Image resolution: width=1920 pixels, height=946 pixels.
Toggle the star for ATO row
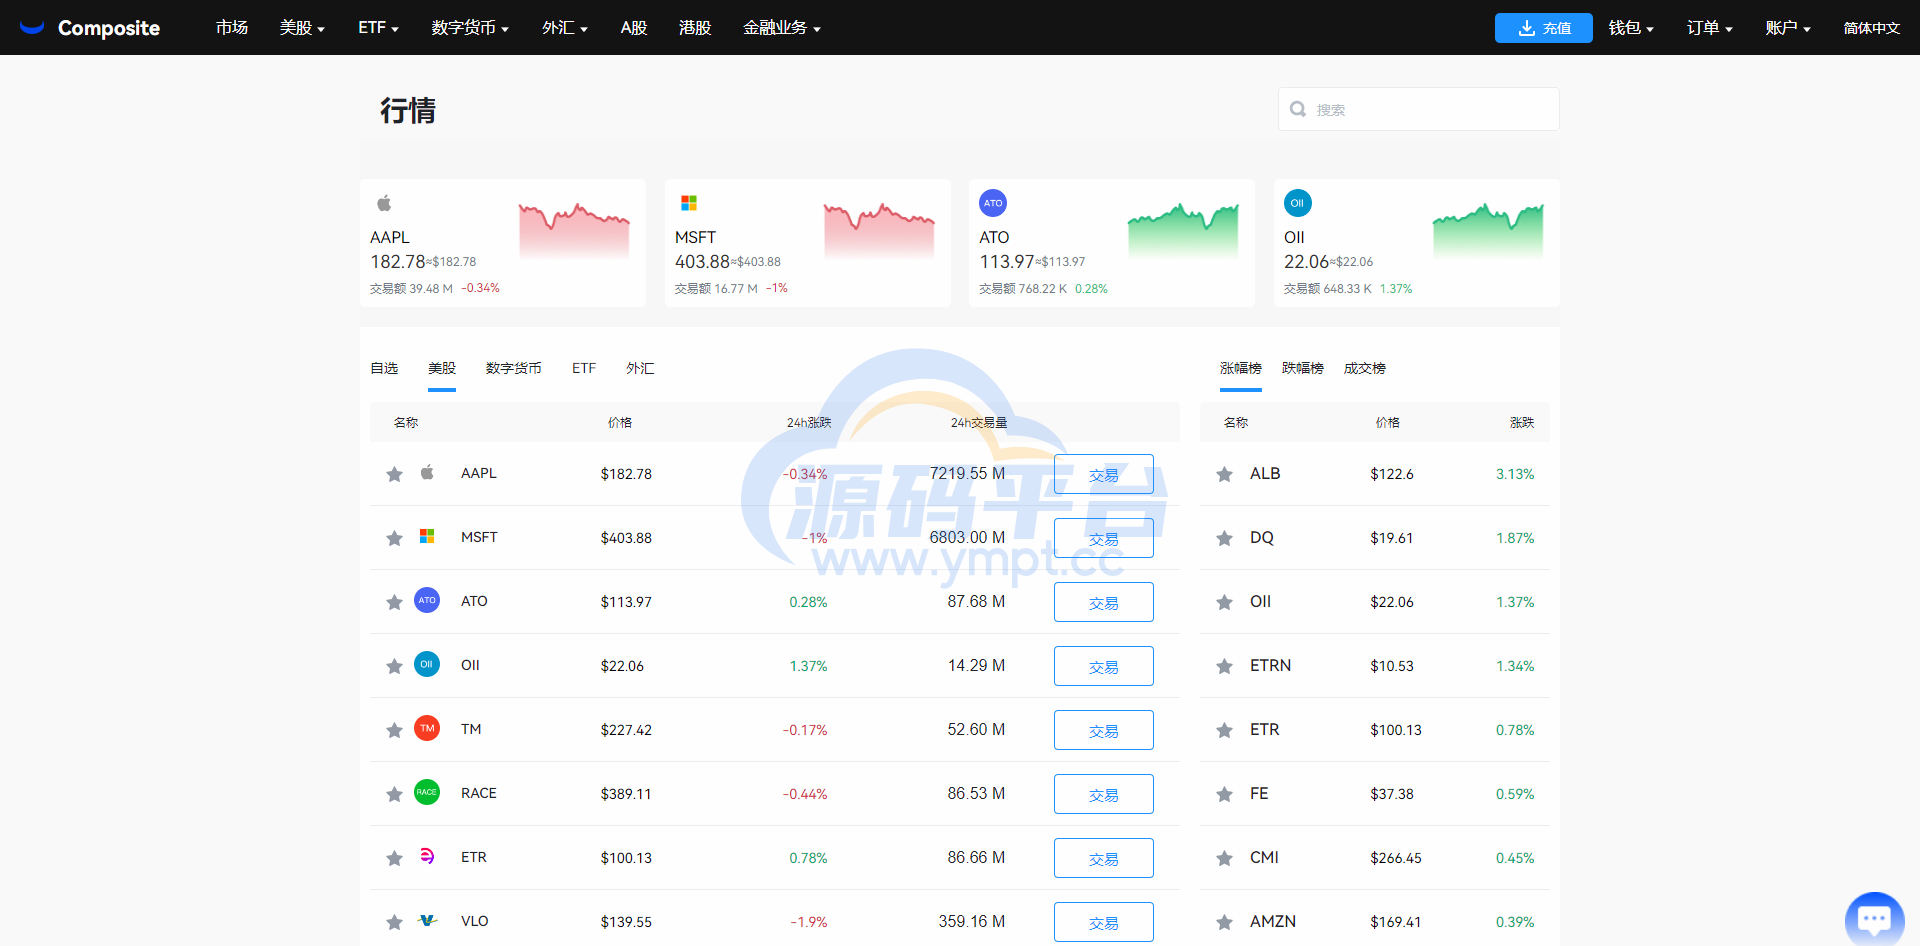click(394, 602)
